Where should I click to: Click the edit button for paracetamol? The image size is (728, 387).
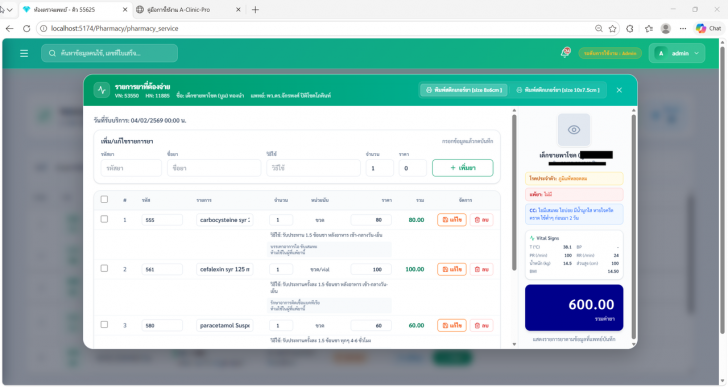(452, 325)
